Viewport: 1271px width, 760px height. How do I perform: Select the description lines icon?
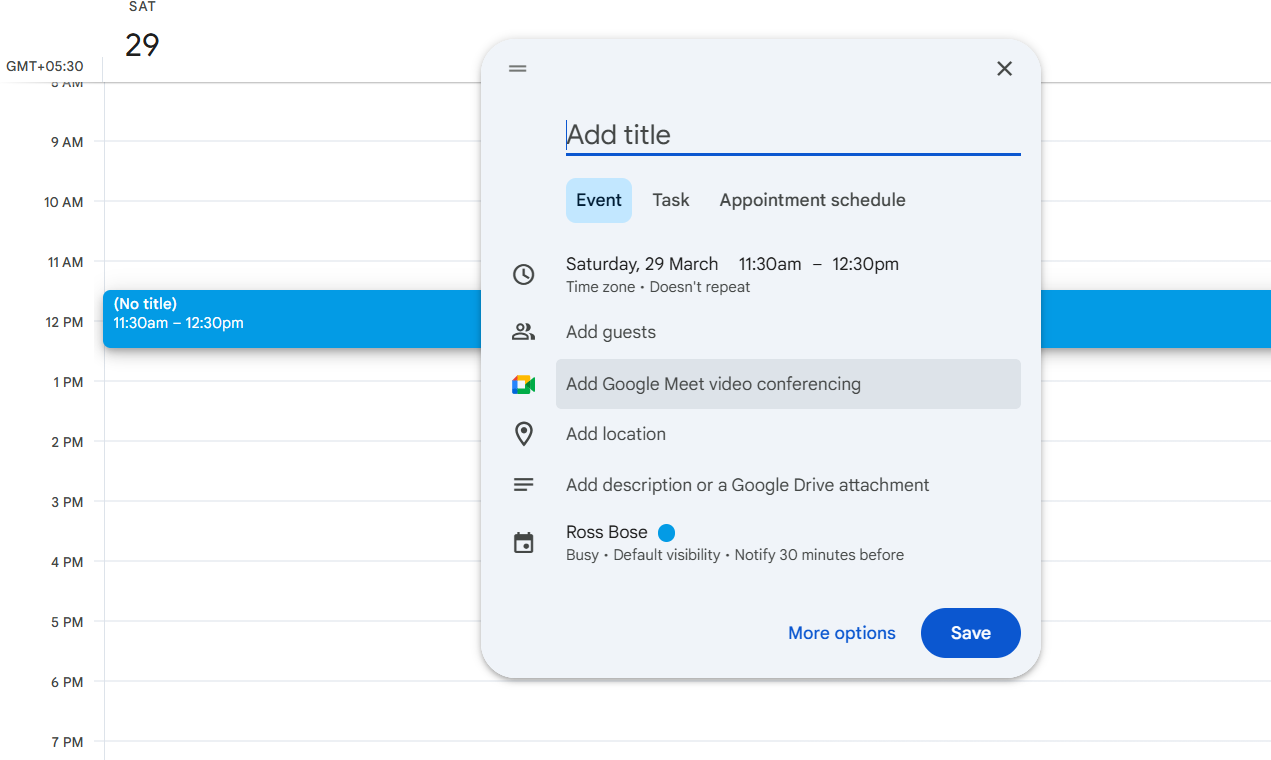coord(524,484)
